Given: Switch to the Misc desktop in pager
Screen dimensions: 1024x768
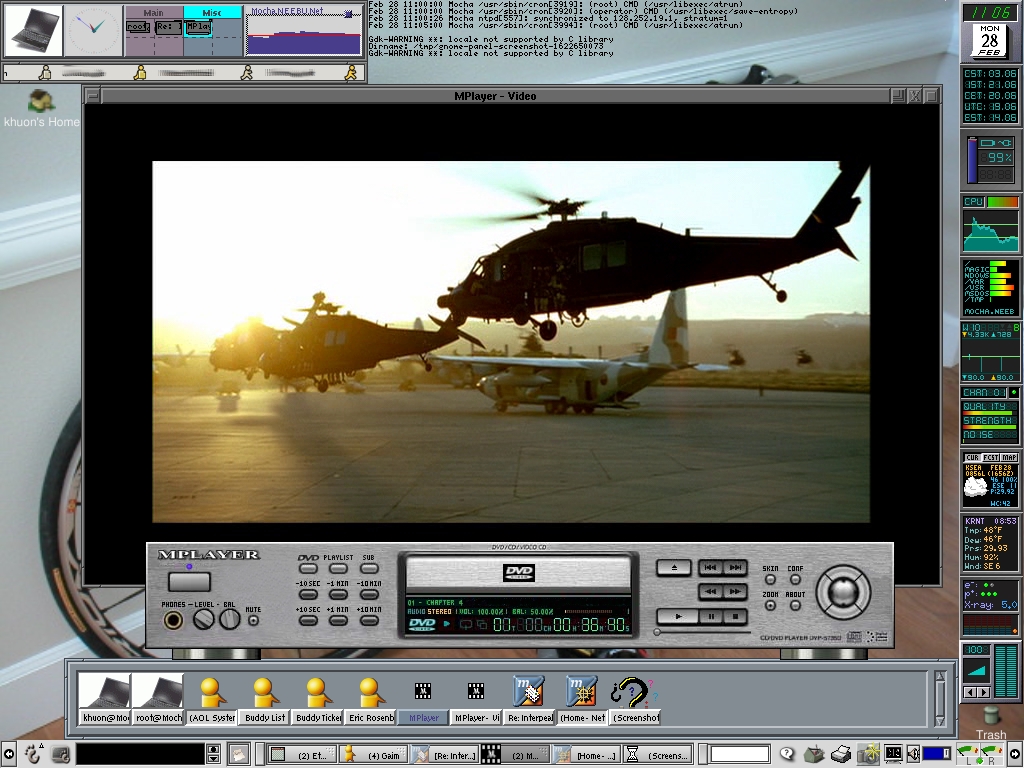Looking at the screenshot, I should 213,31.
